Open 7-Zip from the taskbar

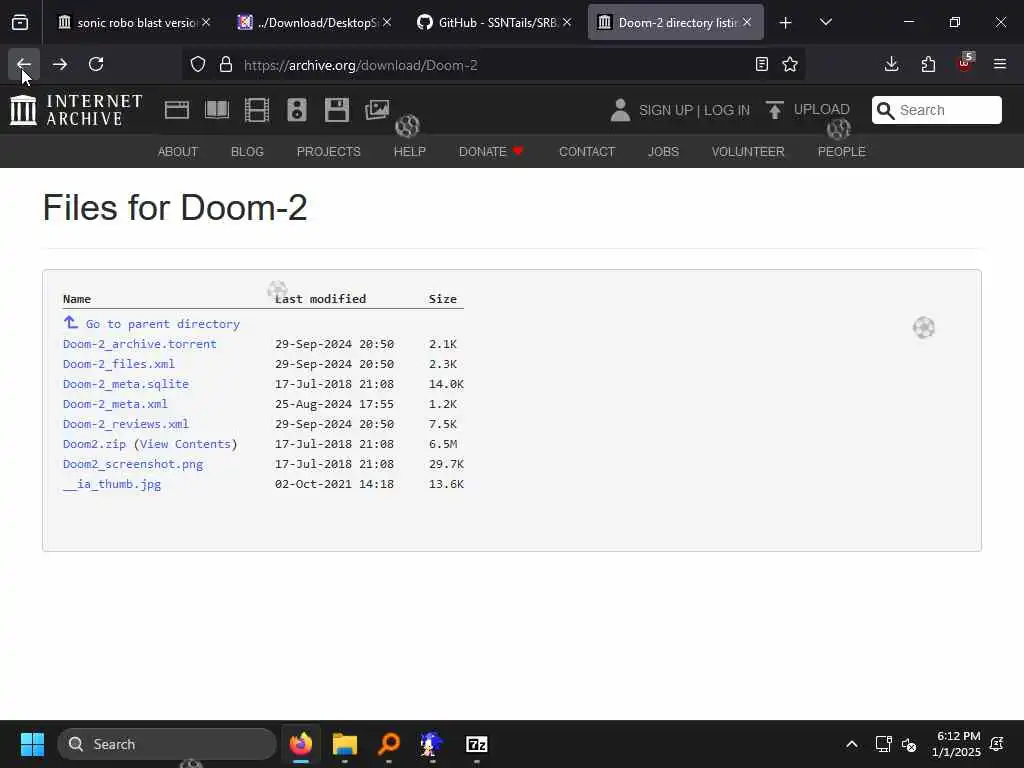pyautogui.click(x=477, y=744)
